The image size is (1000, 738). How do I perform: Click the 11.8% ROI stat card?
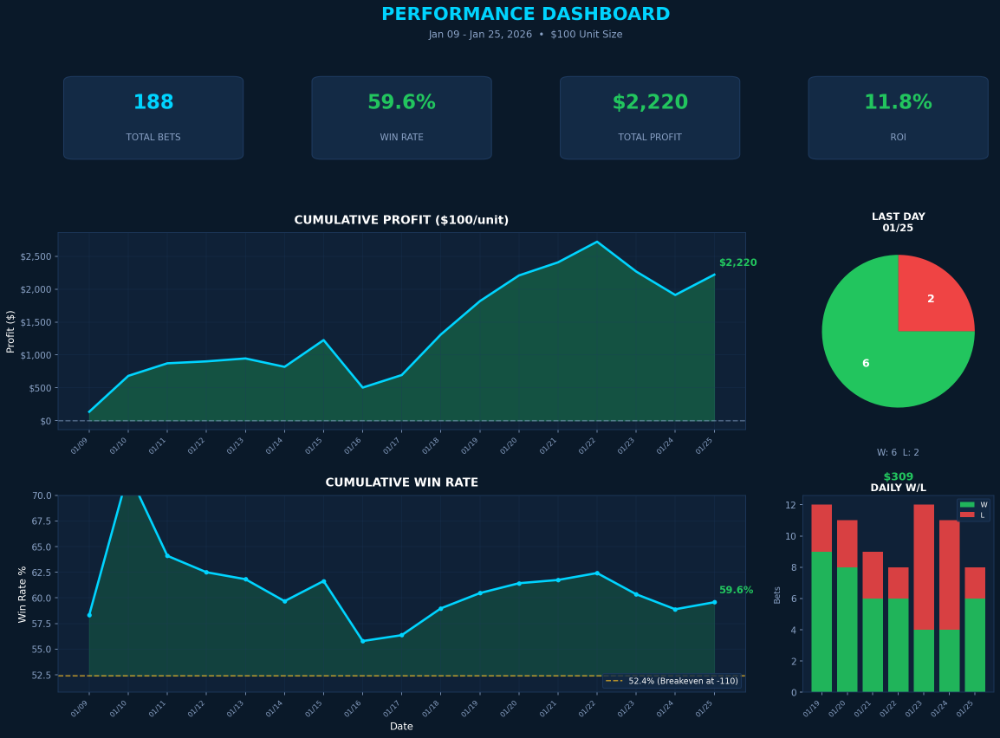click(x=897, y=117)
